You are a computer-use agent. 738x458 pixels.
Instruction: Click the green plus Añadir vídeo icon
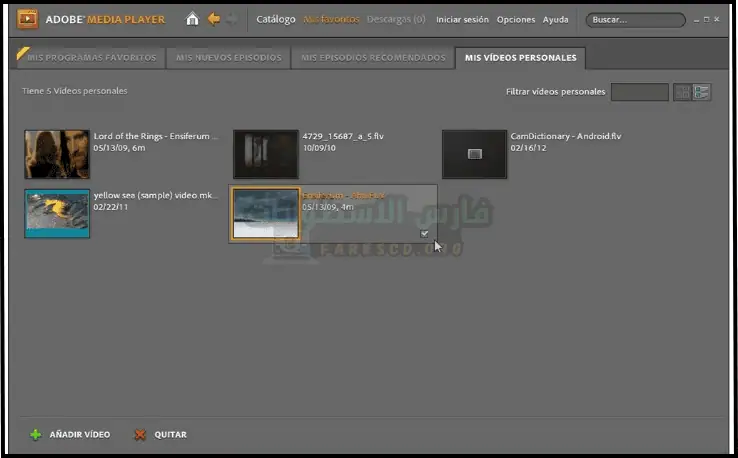36,435
